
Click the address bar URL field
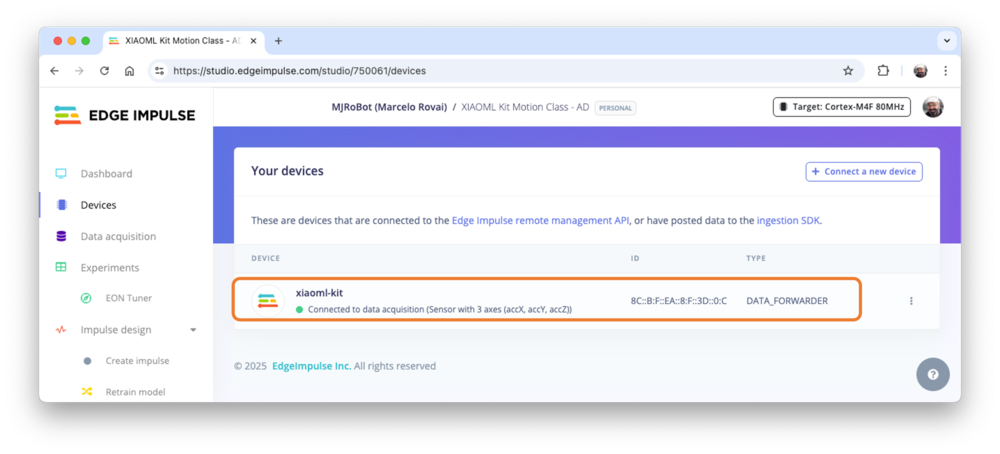pos(500,71)
